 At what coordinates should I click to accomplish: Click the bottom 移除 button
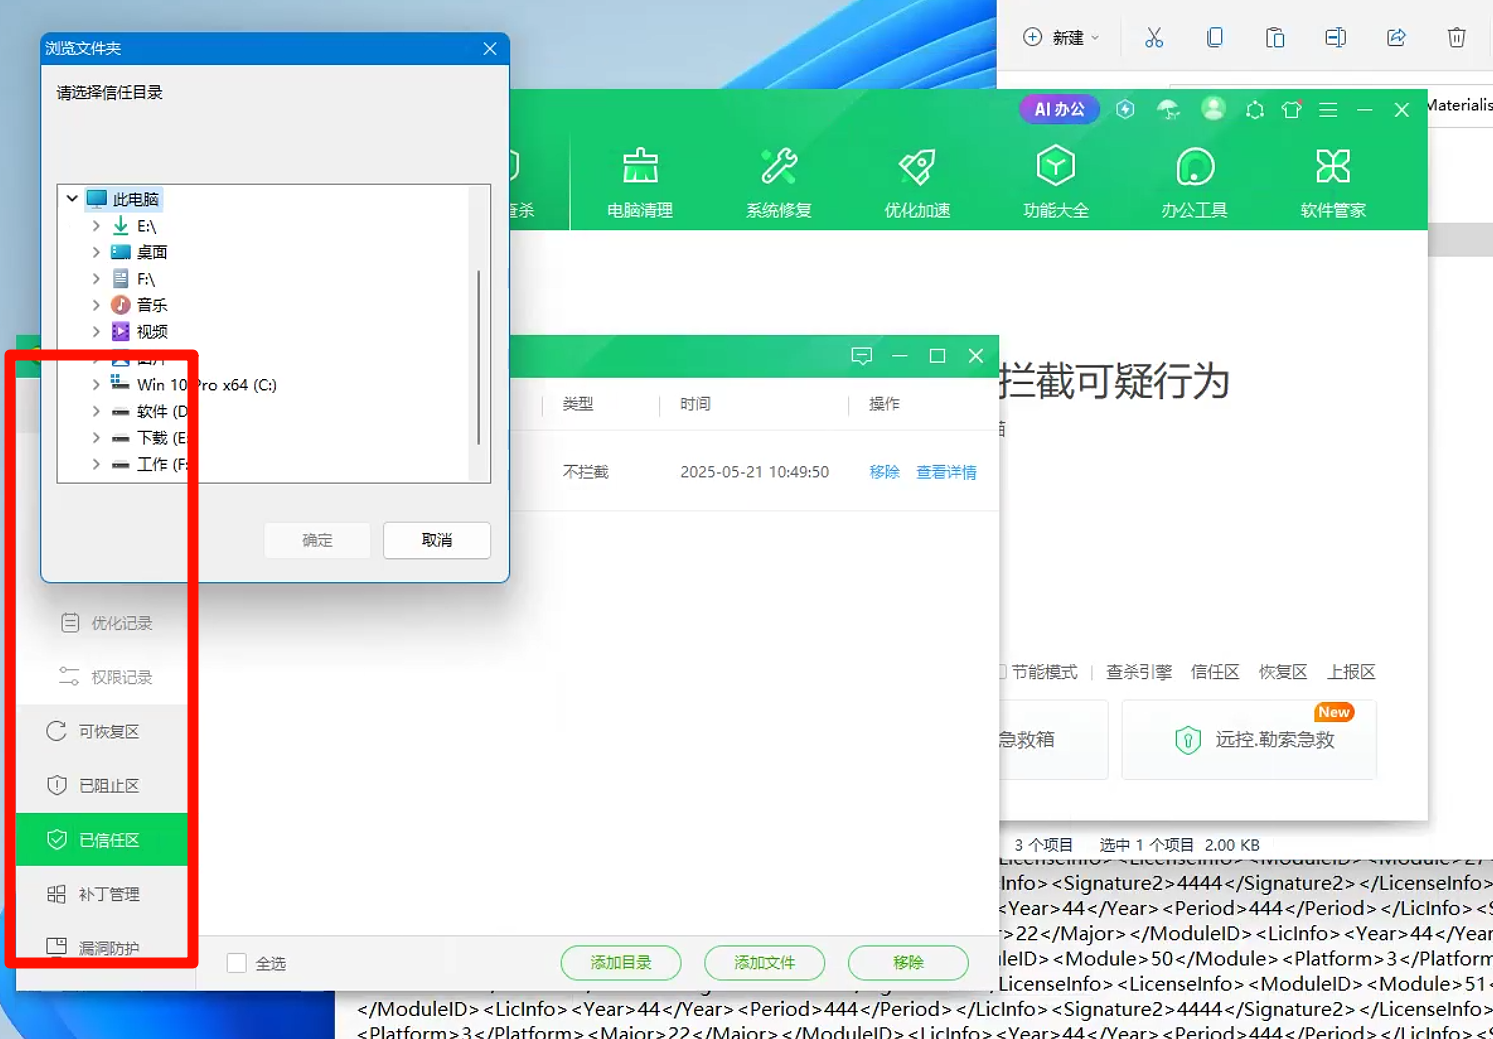coord(908,963)
